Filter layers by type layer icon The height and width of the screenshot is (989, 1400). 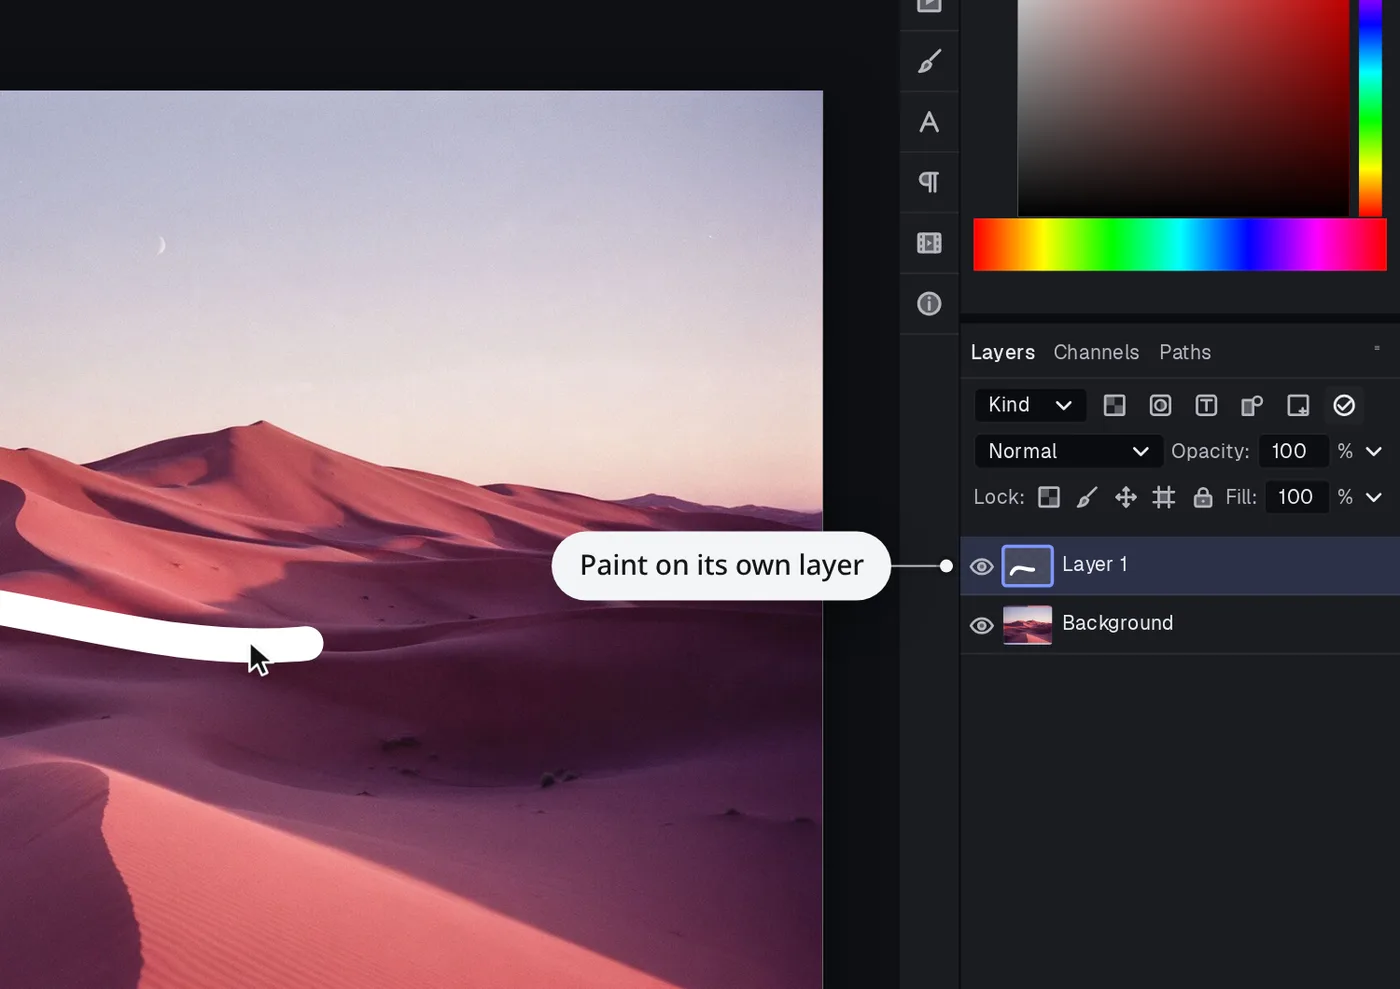click(x=1206, y=405)
